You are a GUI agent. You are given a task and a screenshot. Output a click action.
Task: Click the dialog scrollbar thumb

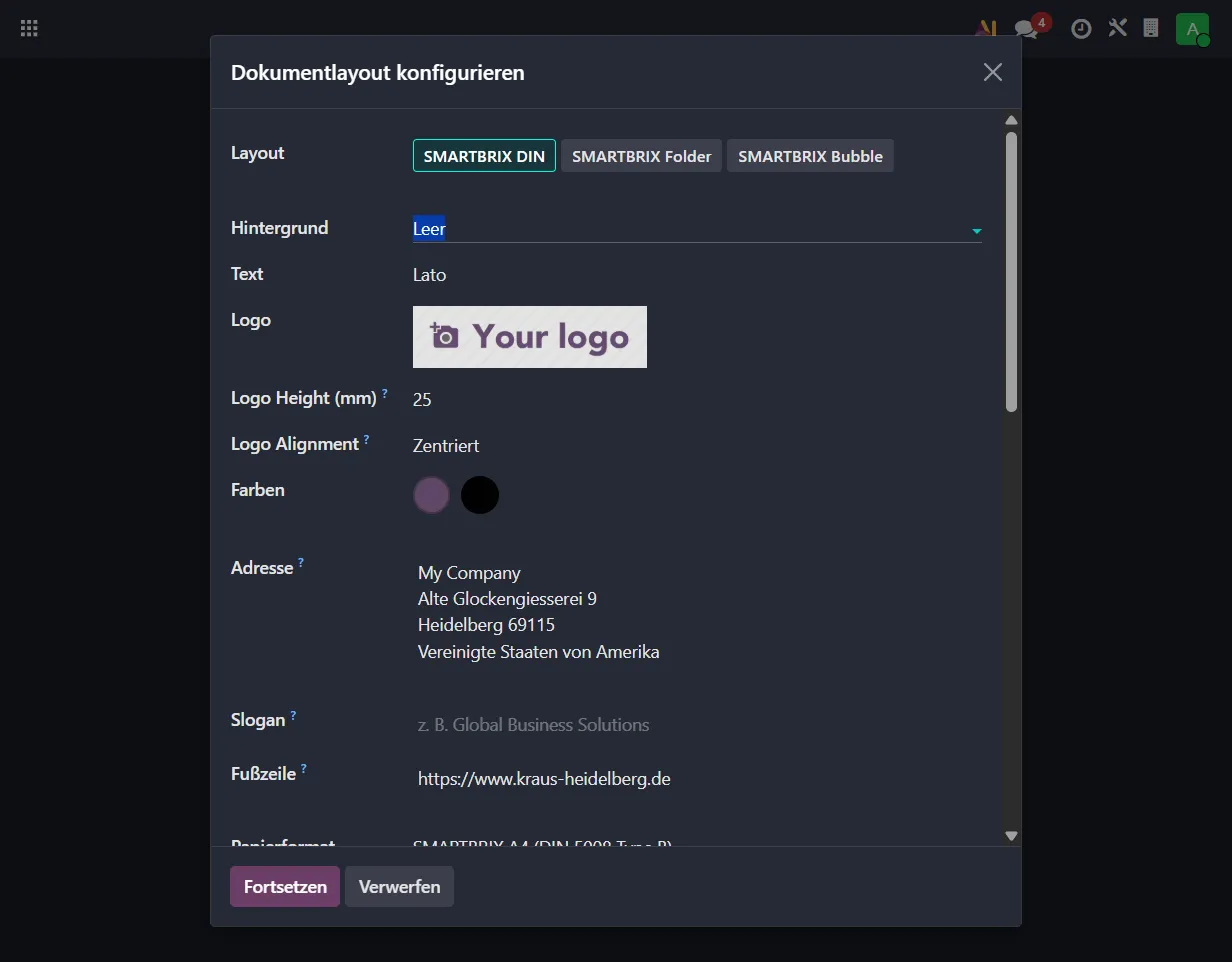tap(1011, 272)
